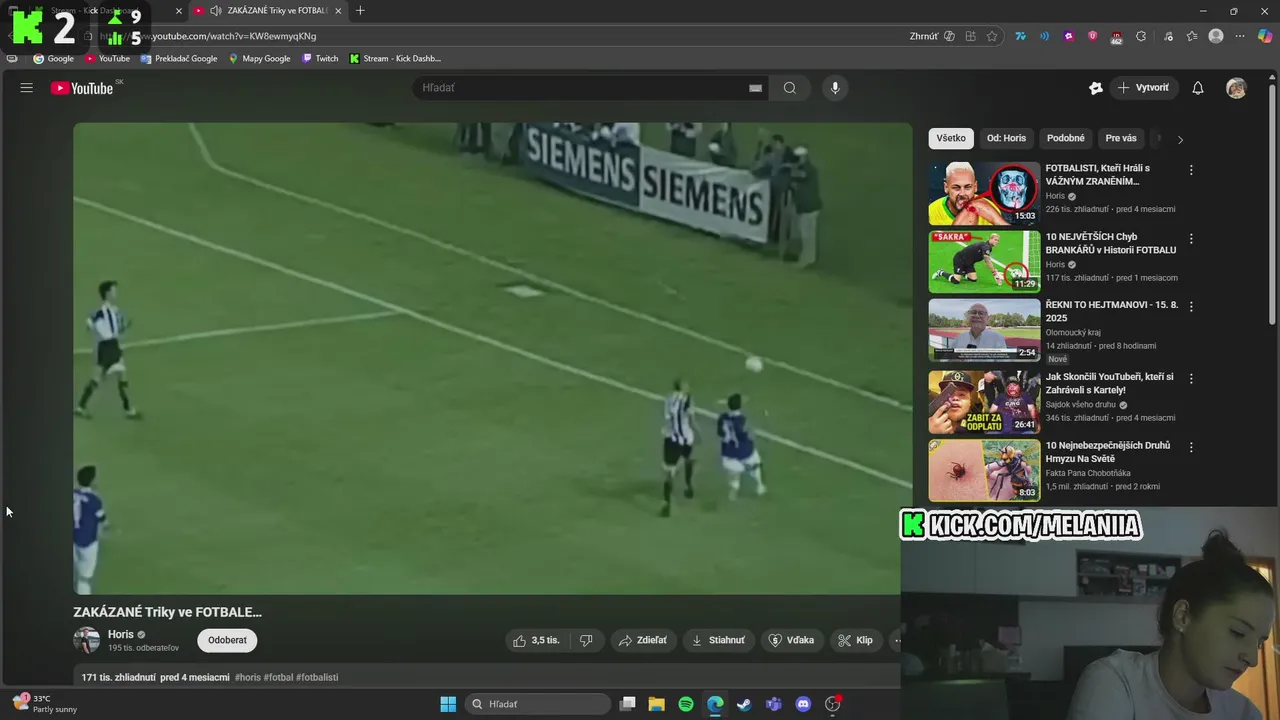Image resolution: width=1280 pixels, height=720 pixels.
Task: Select the Pre vás filter chip
Action: tap(1121, 139)
